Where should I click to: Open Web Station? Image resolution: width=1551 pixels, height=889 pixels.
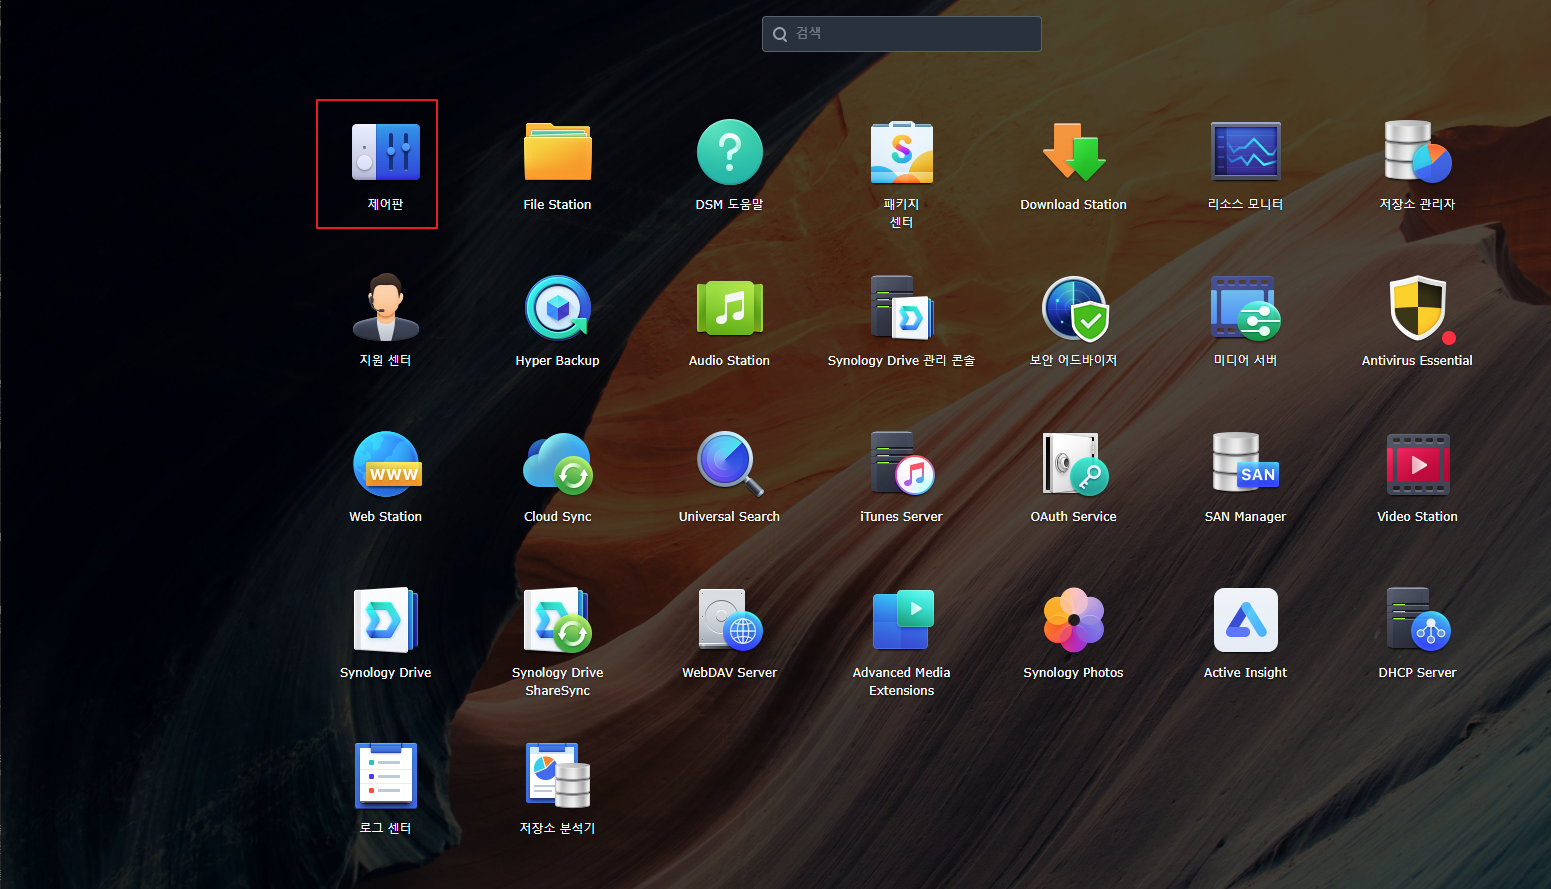tap(386, 464)
